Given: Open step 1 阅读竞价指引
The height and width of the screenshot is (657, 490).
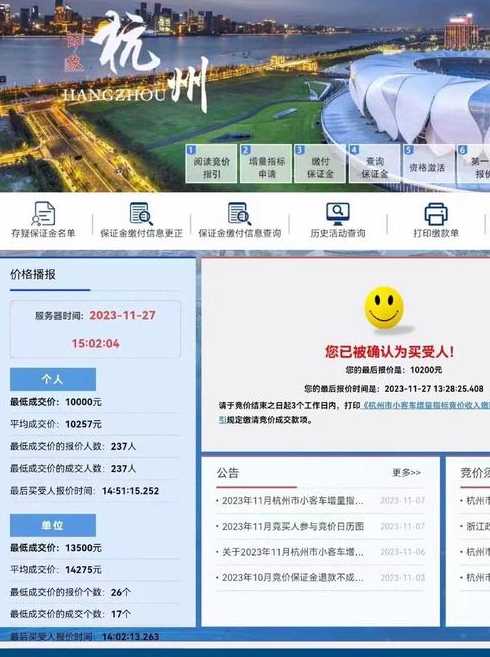Looking at the screenshot, I should (212, 164).
